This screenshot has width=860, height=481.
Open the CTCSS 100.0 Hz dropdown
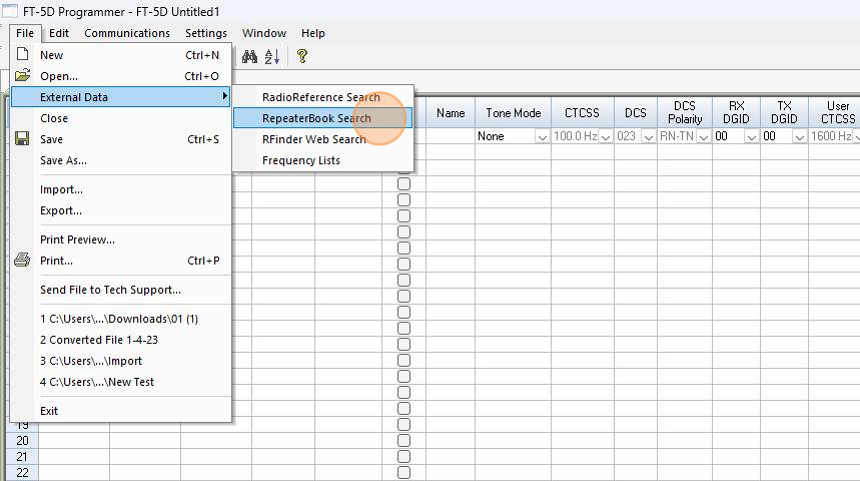click(x=606, y=137)
